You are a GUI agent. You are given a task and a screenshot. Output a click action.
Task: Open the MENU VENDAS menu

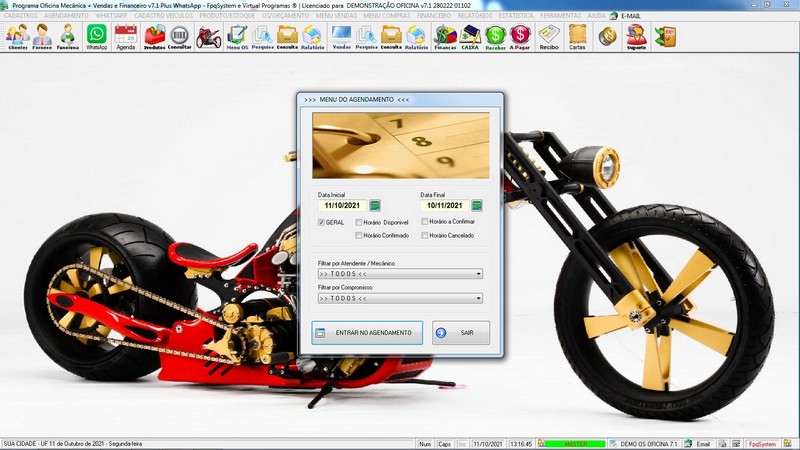(336, 16)
